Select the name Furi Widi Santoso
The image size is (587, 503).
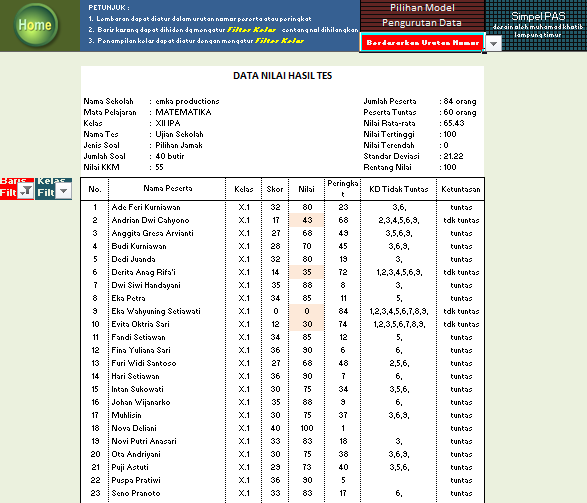click(144, 363)
